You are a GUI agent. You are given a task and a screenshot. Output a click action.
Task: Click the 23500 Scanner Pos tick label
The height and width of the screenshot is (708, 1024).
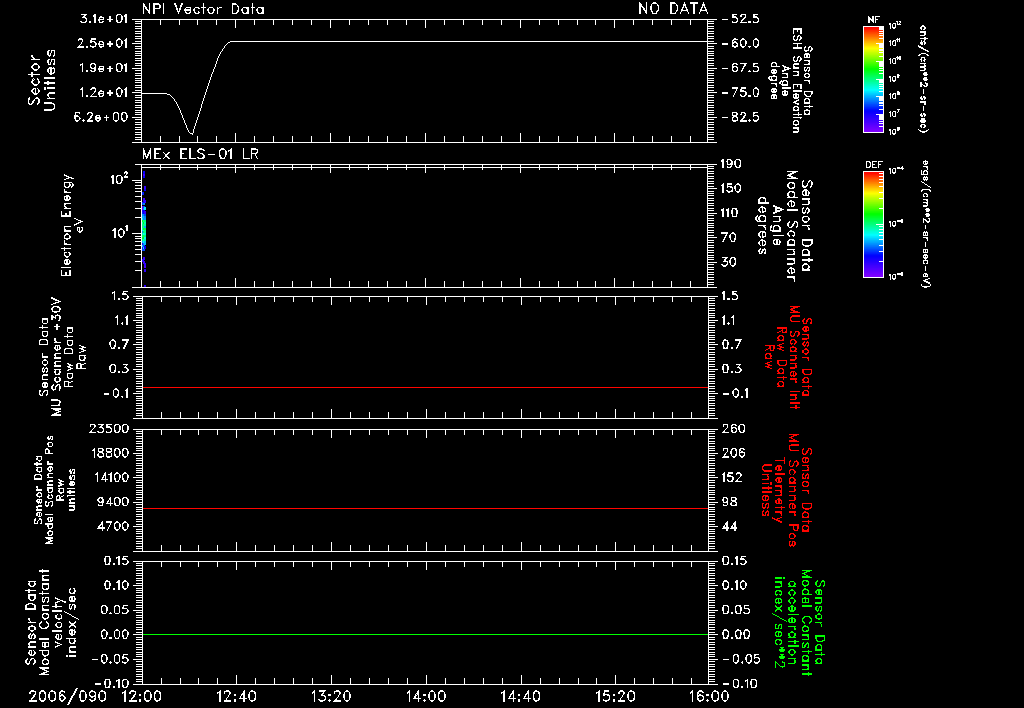(109, 428)
